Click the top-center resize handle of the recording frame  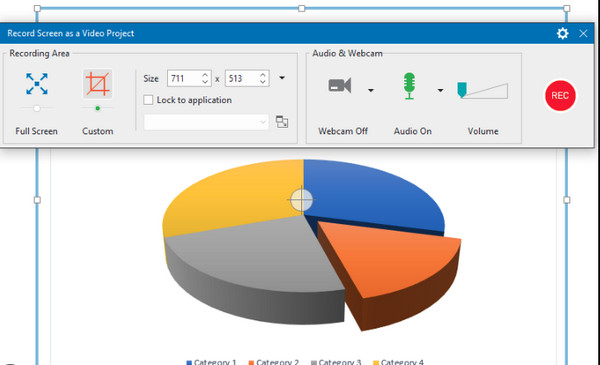(302, 8)
